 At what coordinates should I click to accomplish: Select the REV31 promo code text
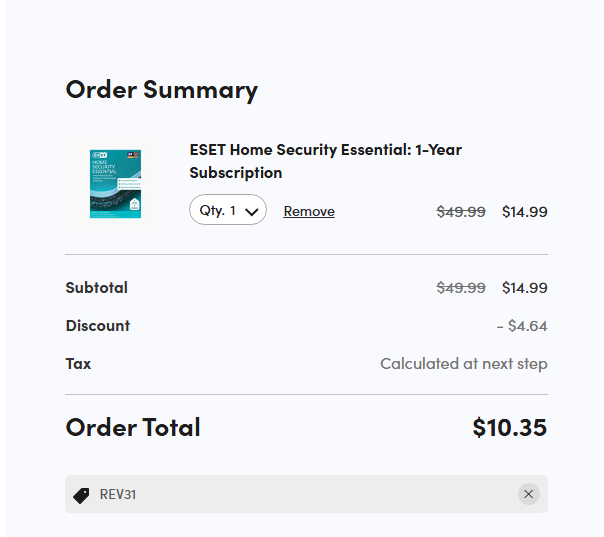click(x=118, y=495)
